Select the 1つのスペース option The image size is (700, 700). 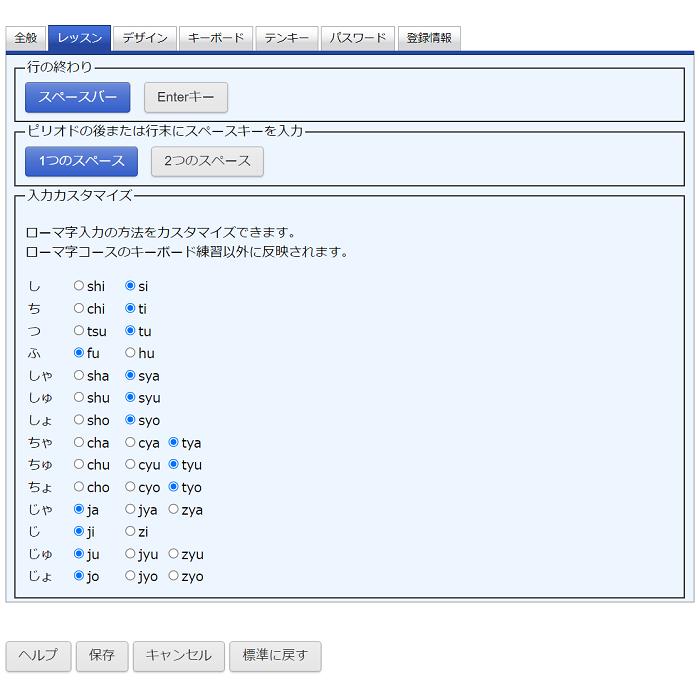[81, 161]
